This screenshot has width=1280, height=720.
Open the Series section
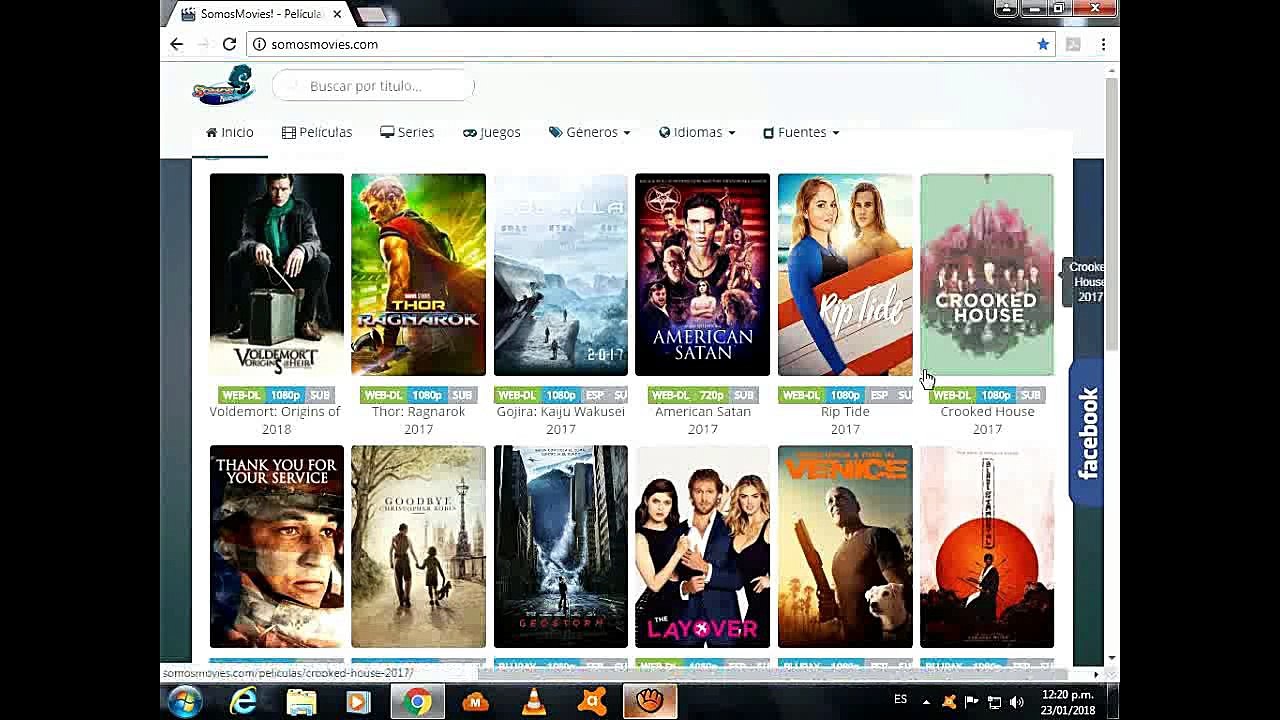pyautogui.click(x=407, y=132)
